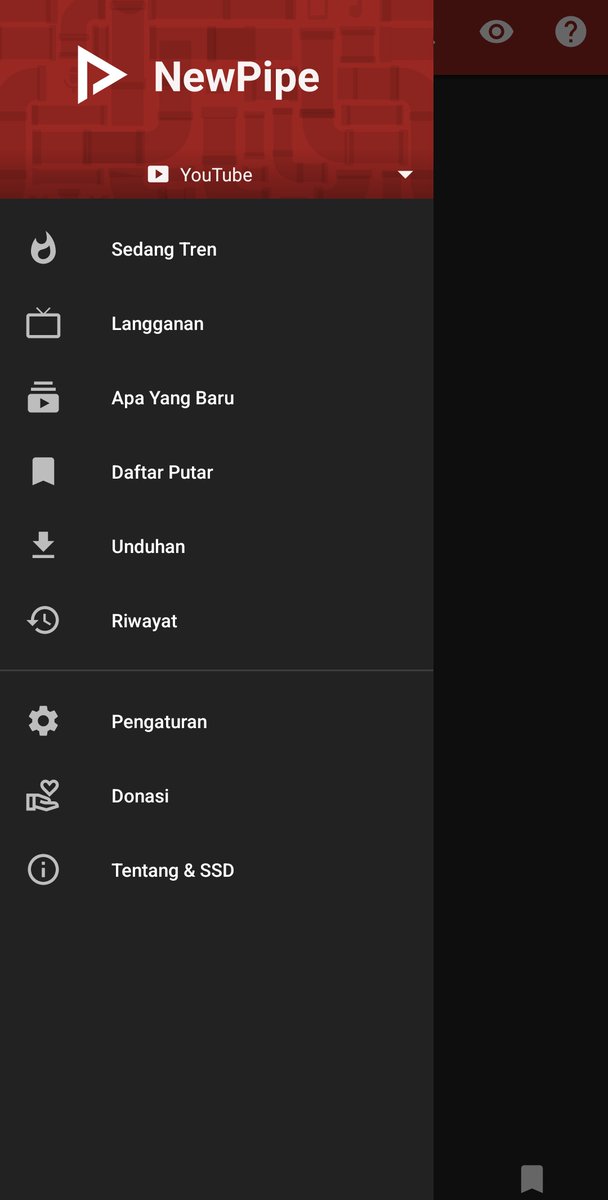Click the NewPipe logo in the header
The width and height of the screenshot is (608, 1200).
click(102, 75)
